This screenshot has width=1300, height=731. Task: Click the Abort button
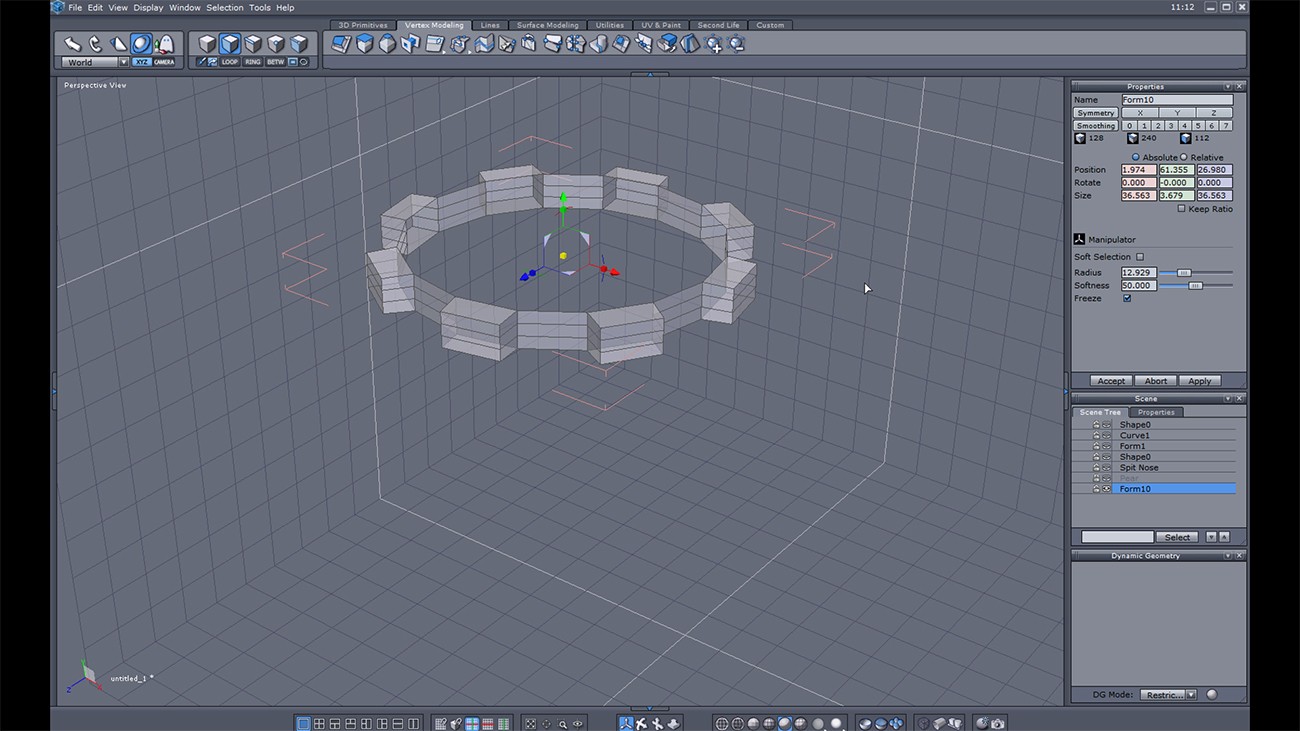[x=1155, y=381]
